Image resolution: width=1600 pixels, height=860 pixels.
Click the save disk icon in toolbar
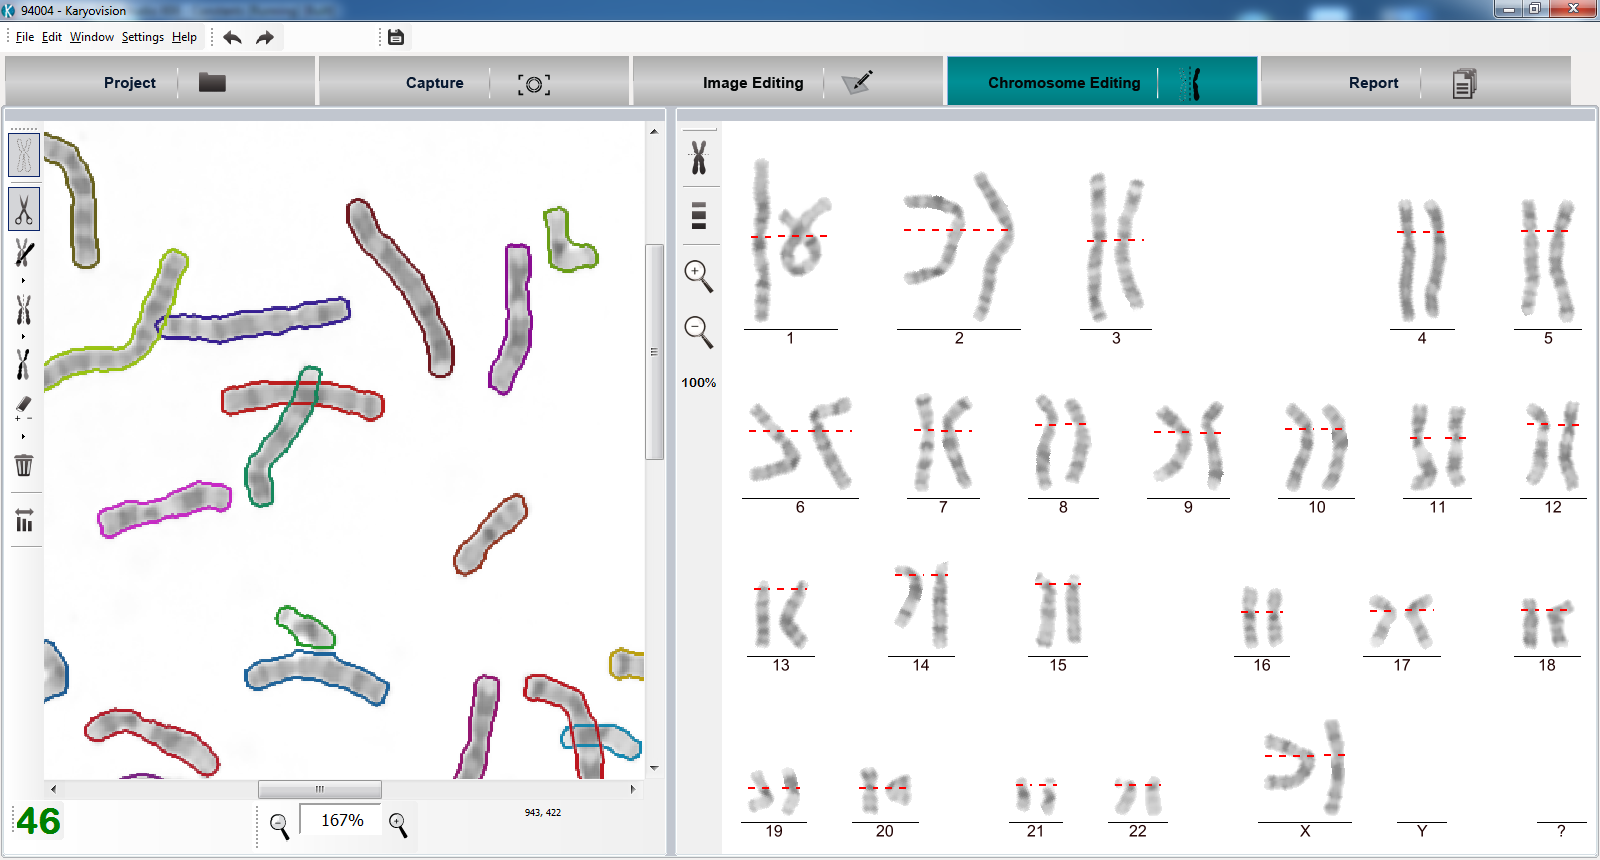click(x=396, y=37)
